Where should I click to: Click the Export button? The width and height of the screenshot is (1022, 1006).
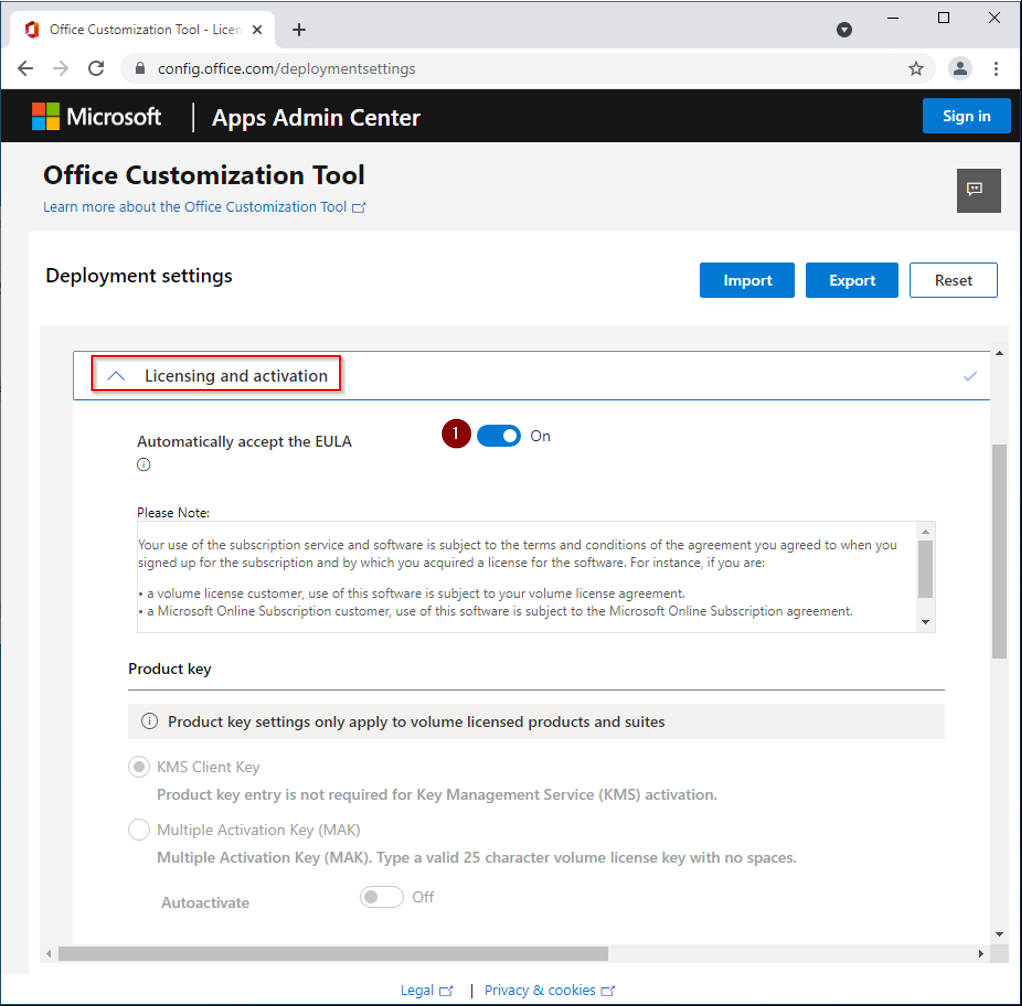point(852,280)
